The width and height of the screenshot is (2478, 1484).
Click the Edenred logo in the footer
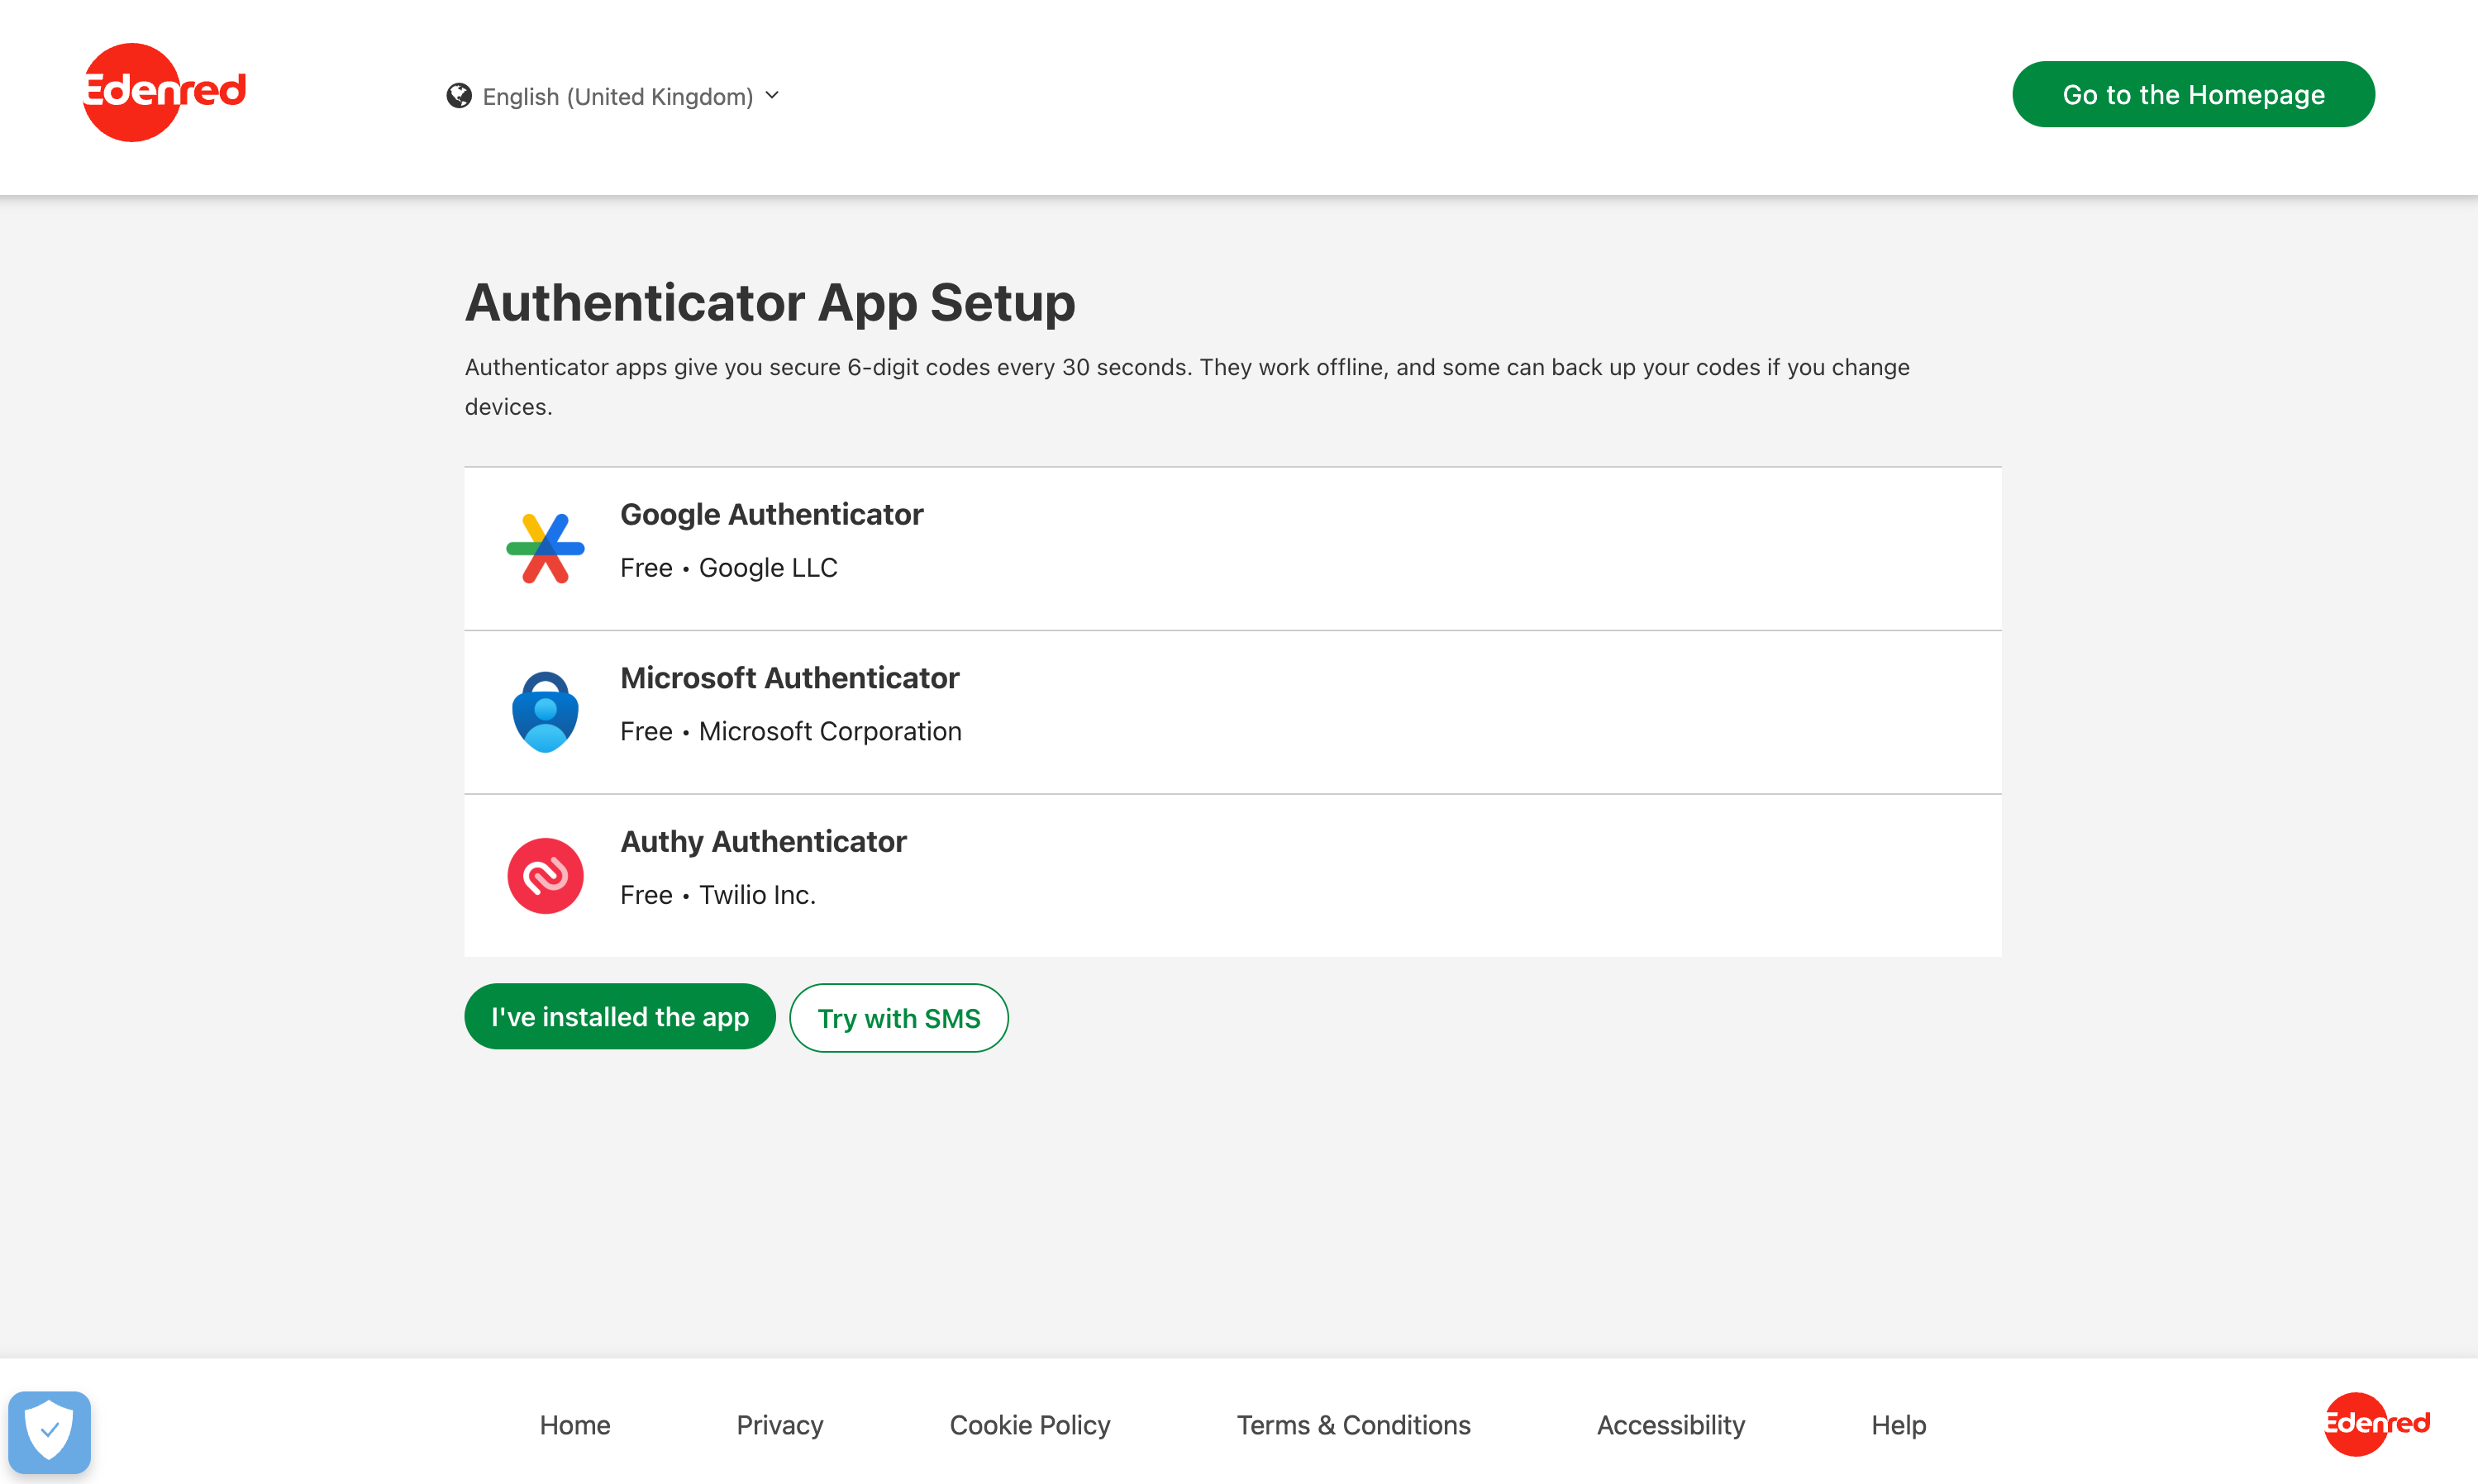point(2376,1424)
